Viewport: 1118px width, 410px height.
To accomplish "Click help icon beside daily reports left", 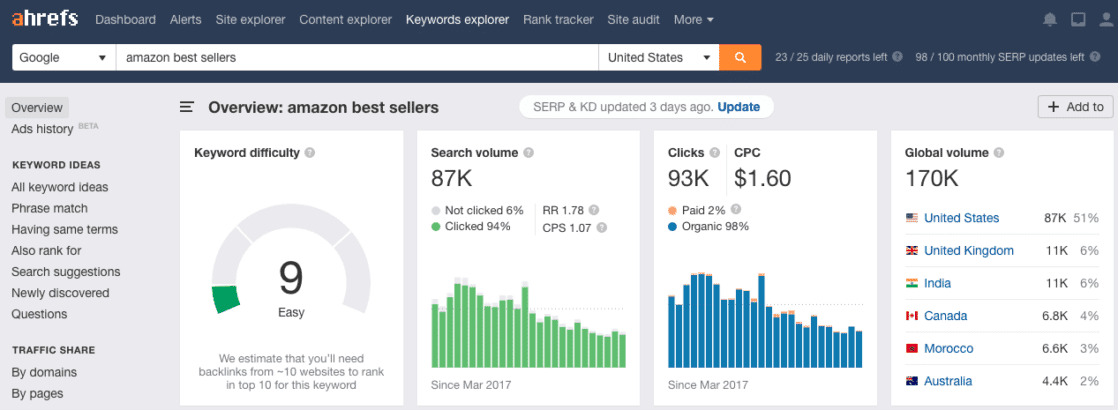I will pyautogui.click(x=897, y=57).
